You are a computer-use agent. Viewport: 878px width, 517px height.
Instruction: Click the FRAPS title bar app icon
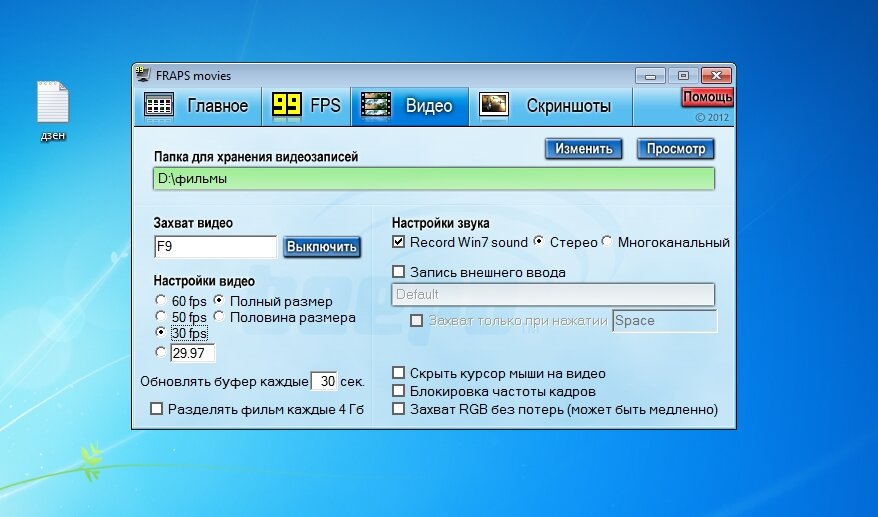click(143, 74)
